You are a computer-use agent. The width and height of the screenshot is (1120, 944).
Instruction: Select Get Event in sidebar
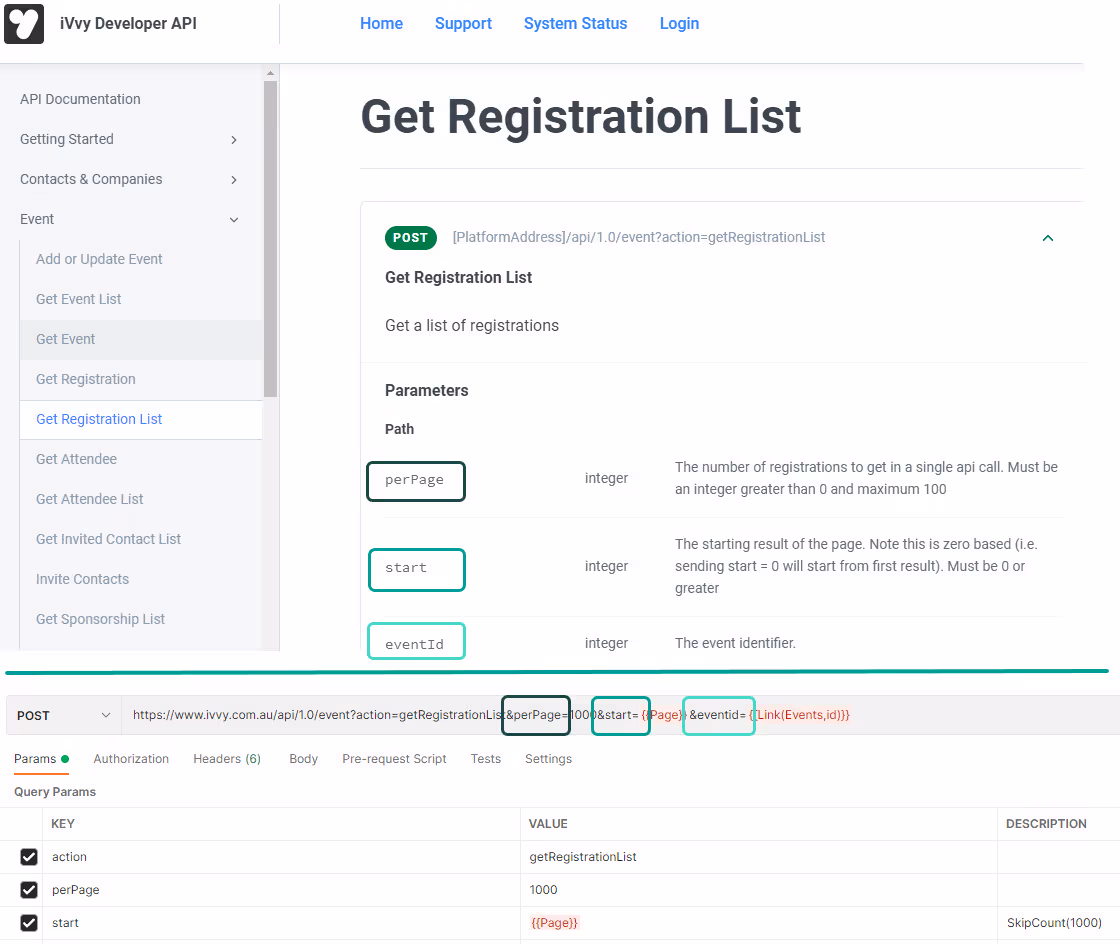click(66, 339)
